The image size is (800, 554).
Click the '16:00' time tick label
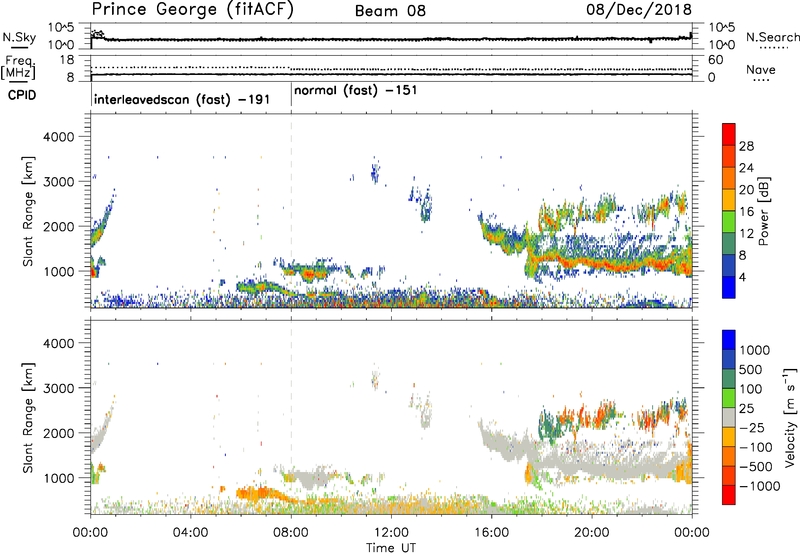(x=491, y=533)
